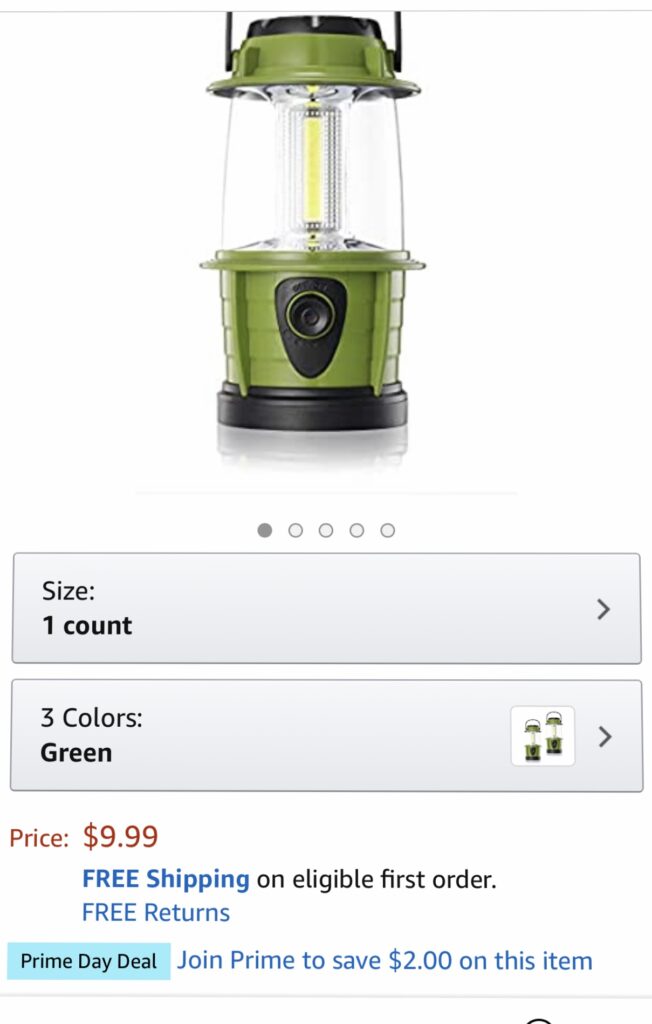Open the Size 1 count selector
The image size is (652, 1024).
(326, 609)
